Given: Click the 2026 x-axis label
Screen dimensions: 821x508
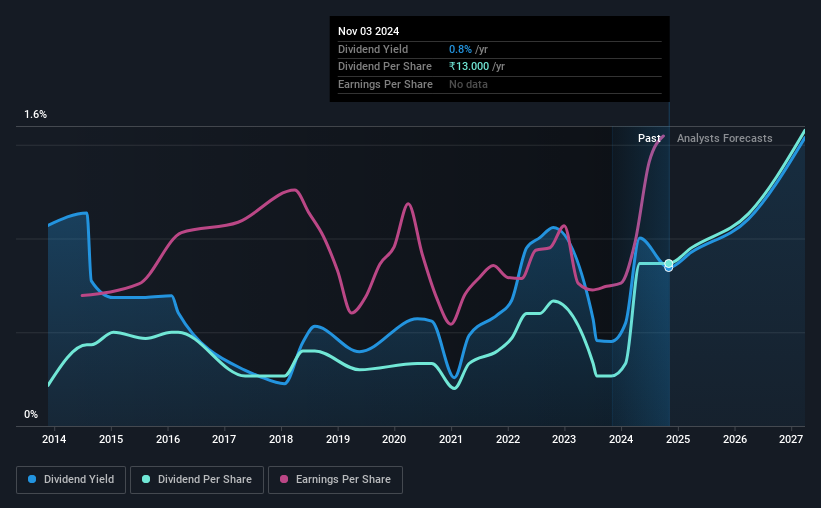Looking at the screenshot, I should (735, 439).
